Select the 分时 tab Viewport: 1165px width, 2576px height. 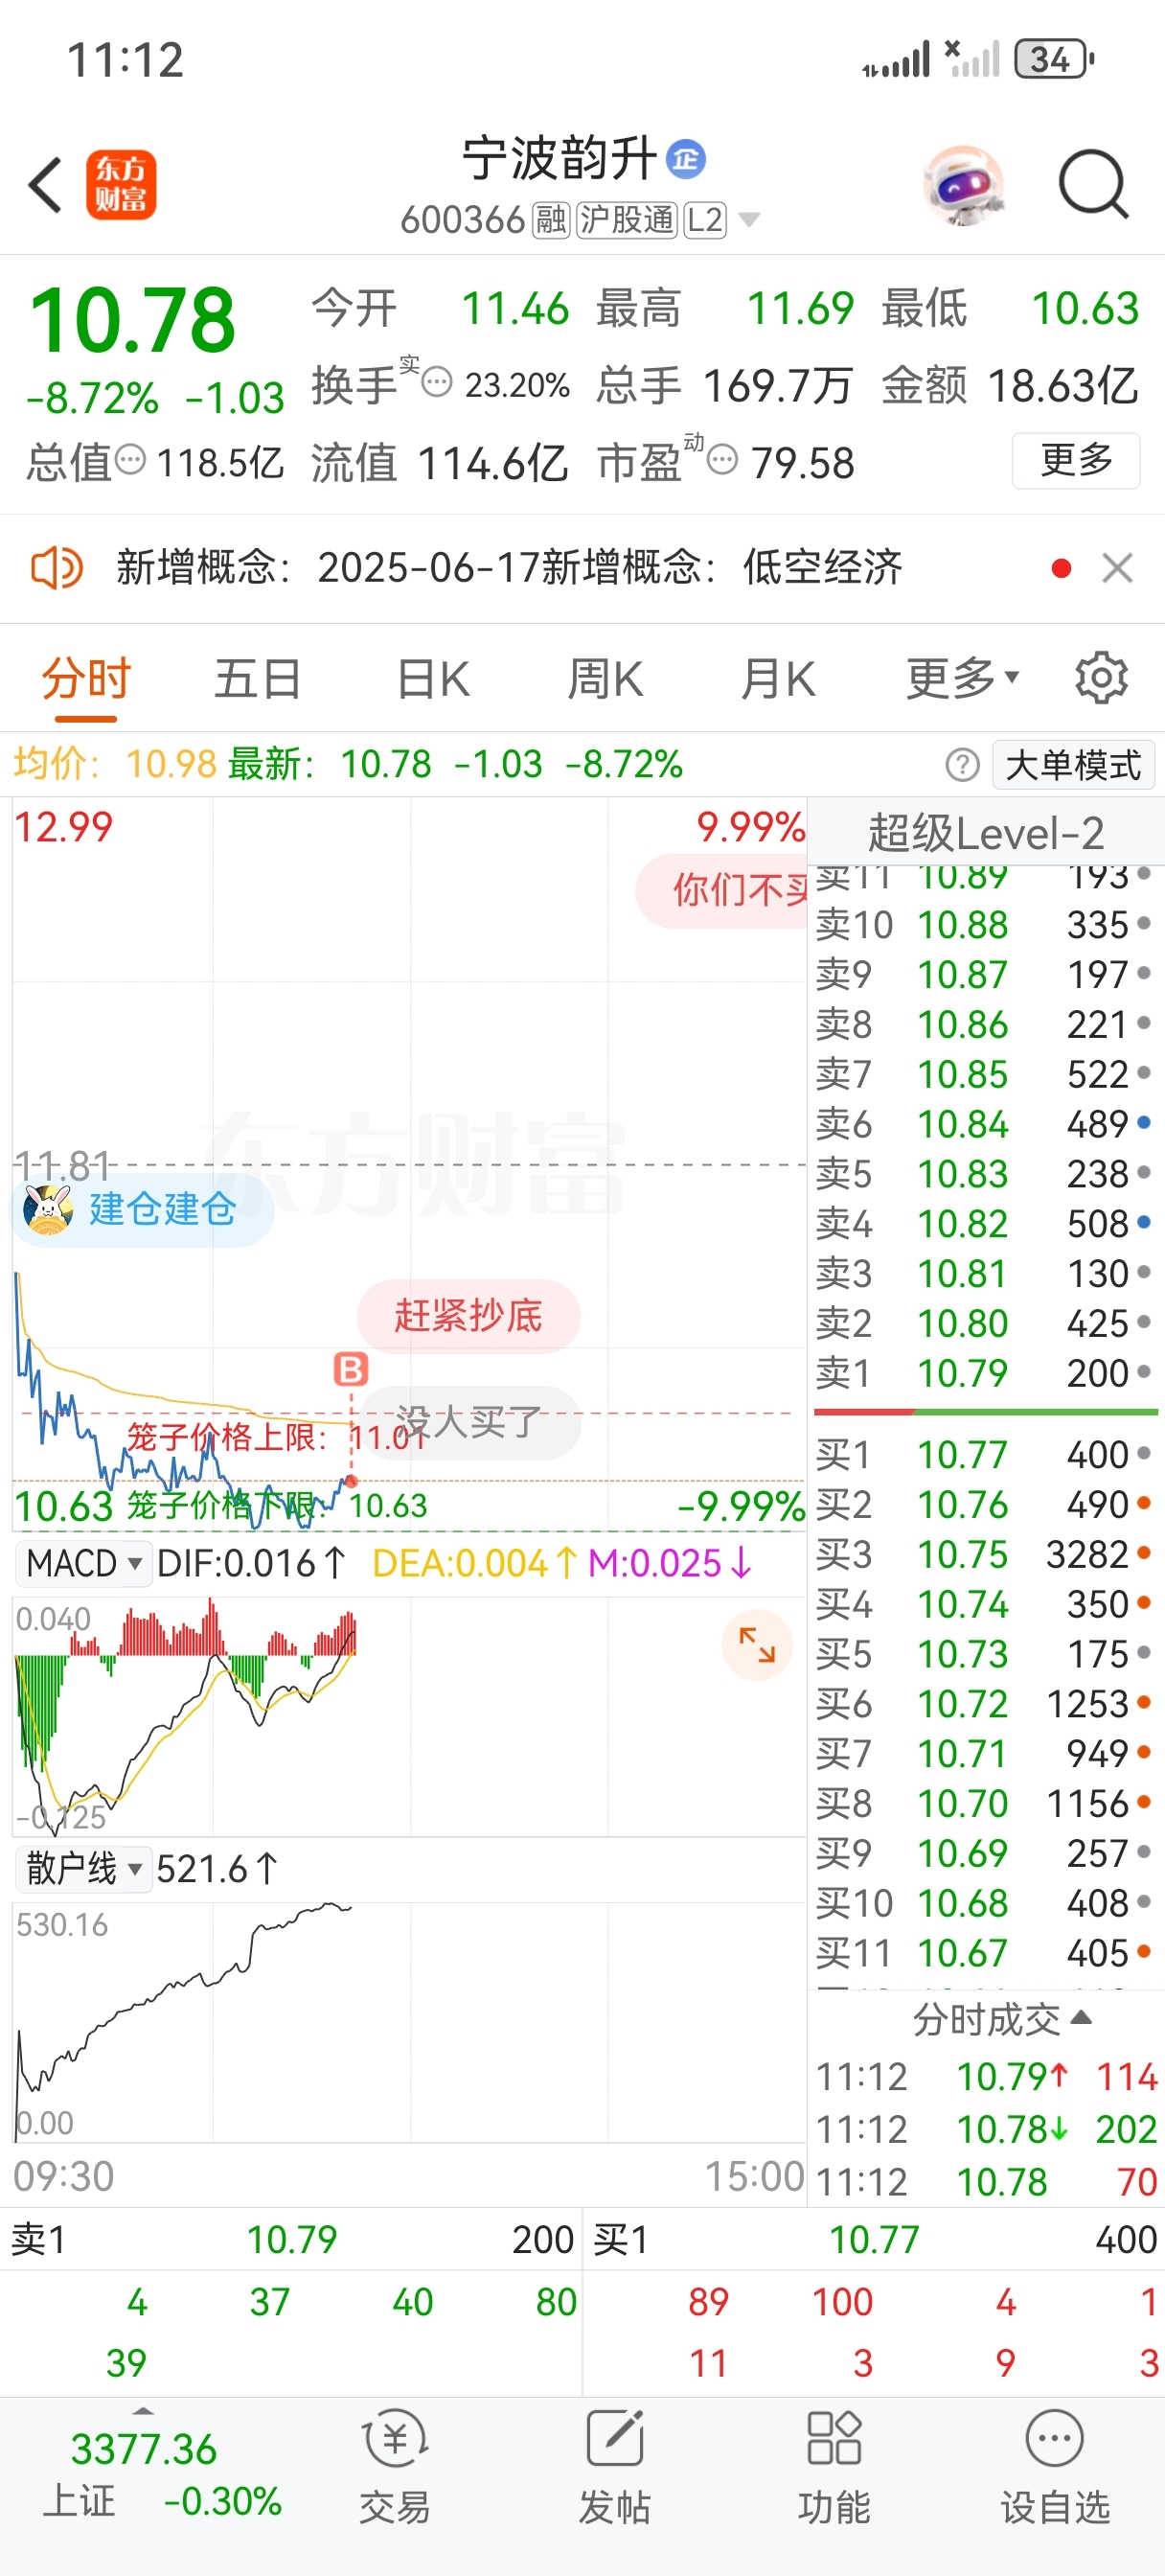click(x=86, y=680)
